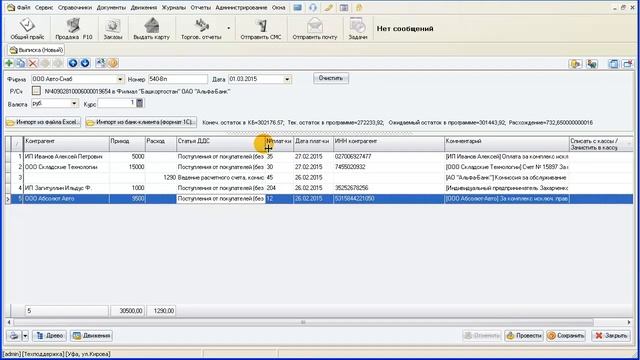Open the Журналы menu
The image size is (640, 360).
pos(173,8)
